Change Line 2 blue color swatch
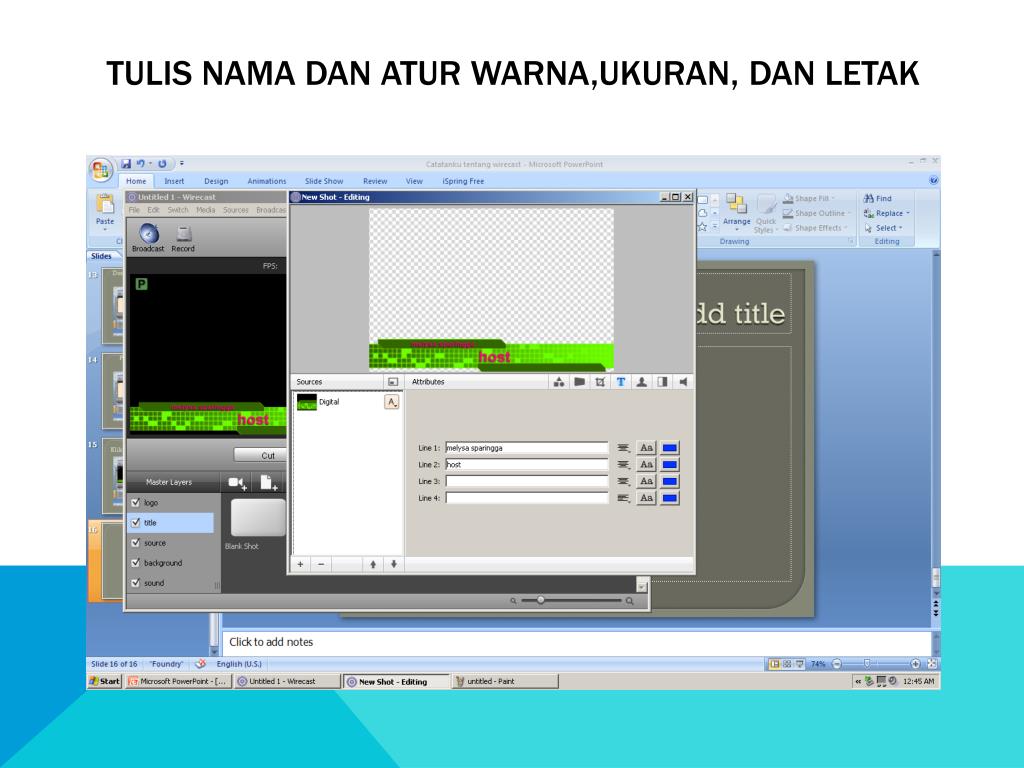 tap(669, 464)
